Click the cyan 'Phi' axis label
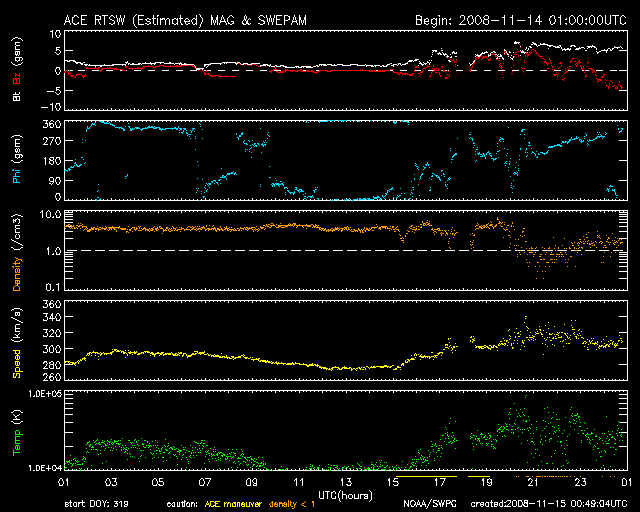640x512 pixels. (x=17, y=174)
